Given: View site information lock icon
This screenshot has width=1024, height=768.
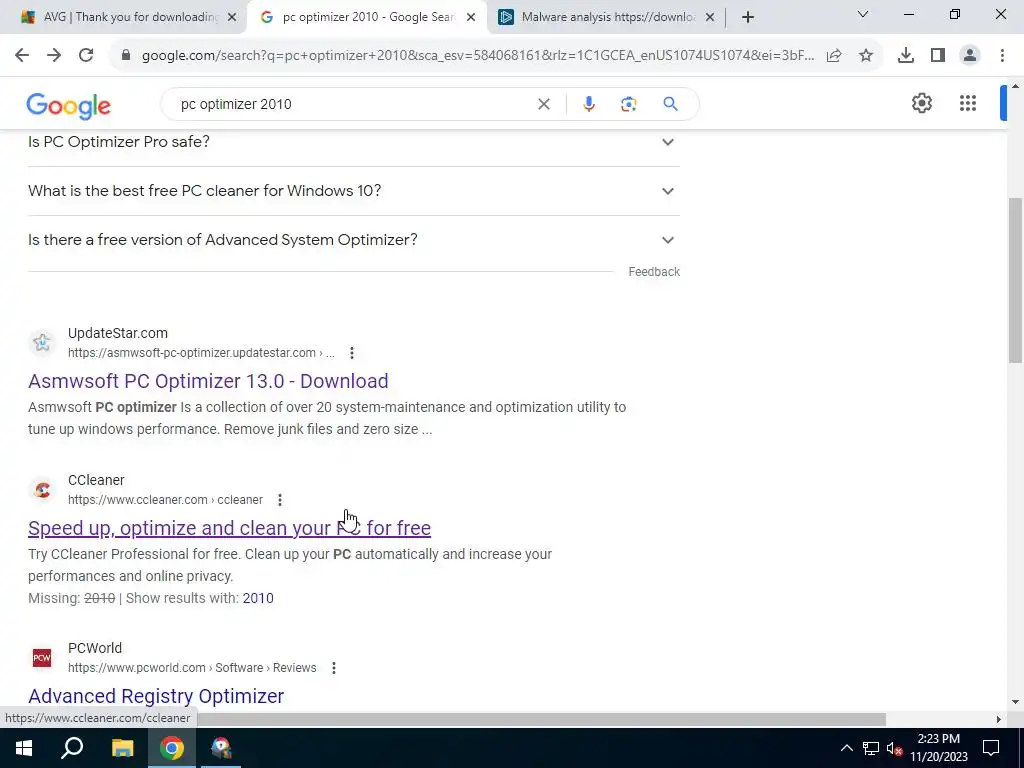Looking at the screenshot, I should (126, 56).
